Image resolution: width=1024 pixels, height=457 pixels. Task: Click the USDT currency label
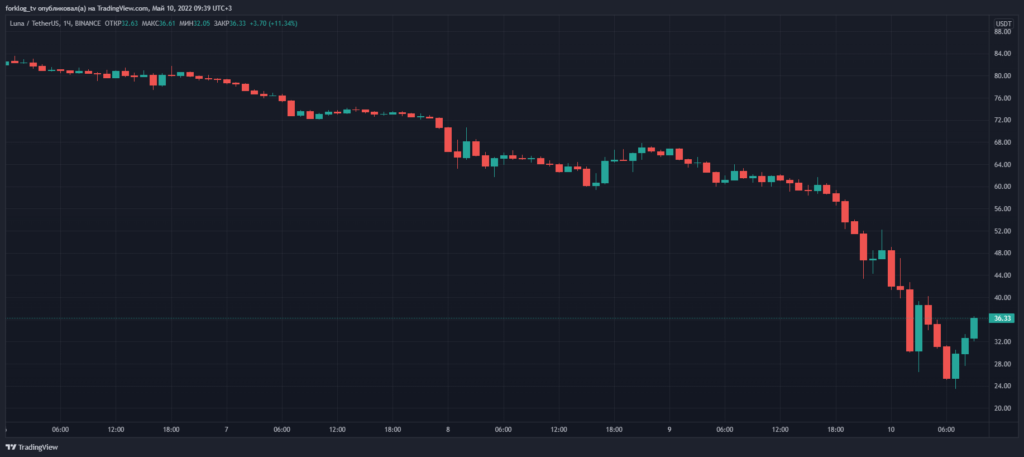(1003, 21)
